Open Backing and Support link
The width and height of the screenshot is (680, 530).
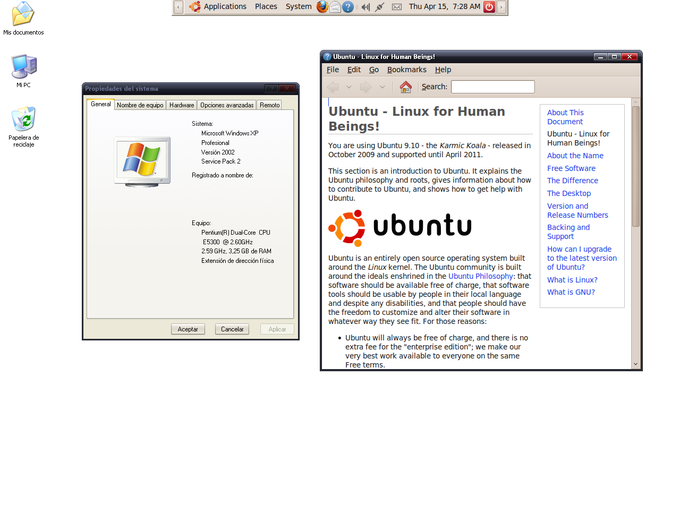(x=569, y=232)
